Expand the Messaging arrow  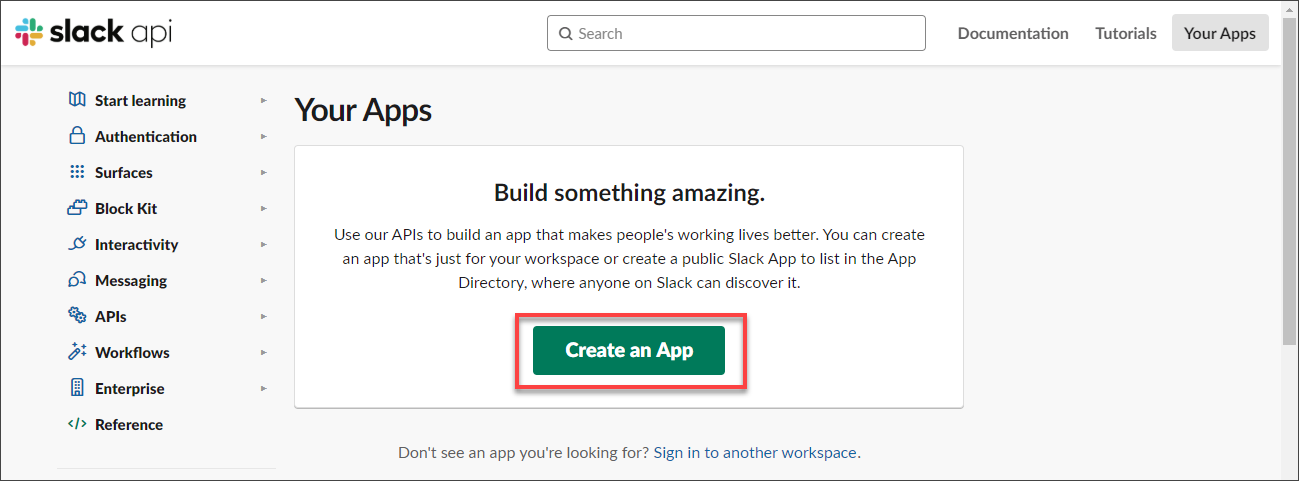pyautogui.click(x=264, y=280)
